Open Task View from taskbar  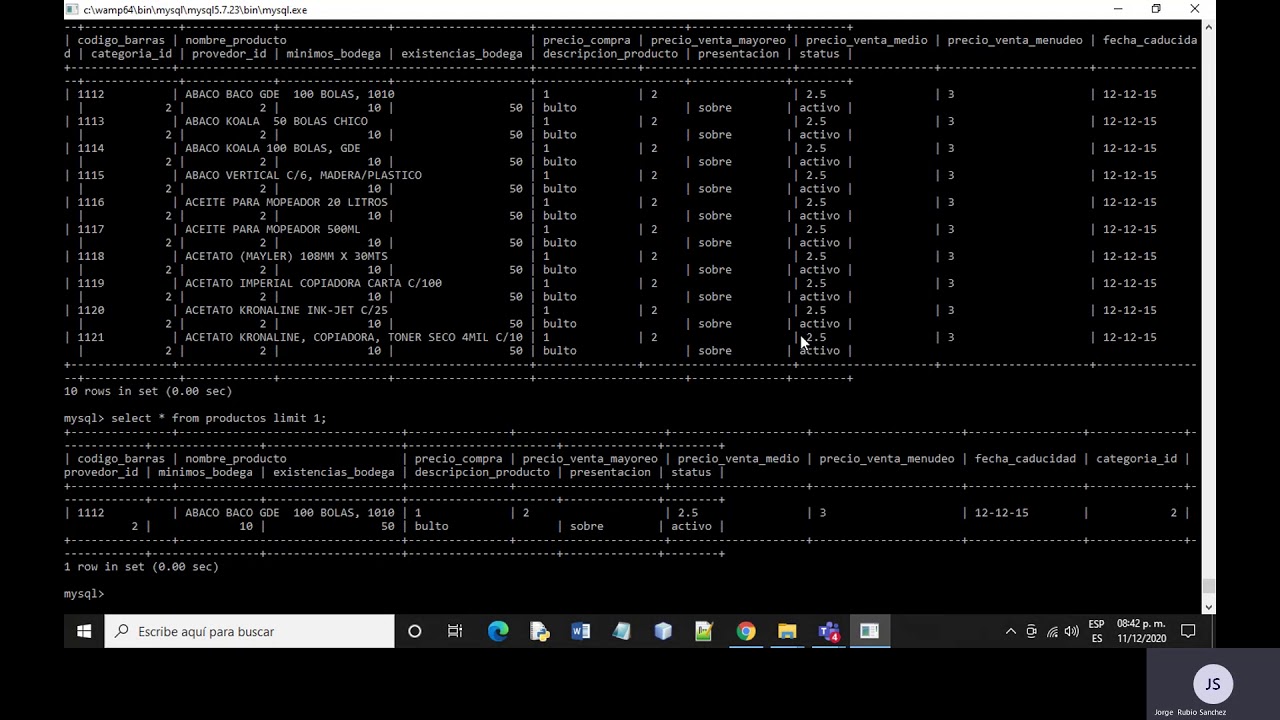pos(455,631)
